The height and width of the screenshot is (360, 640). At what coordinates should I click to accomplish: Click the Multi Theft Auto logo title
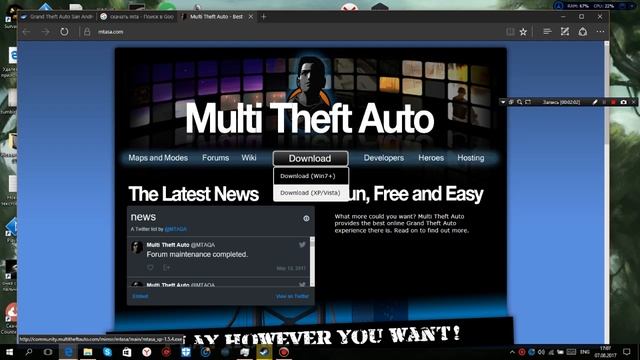click(x=309, y=118)
